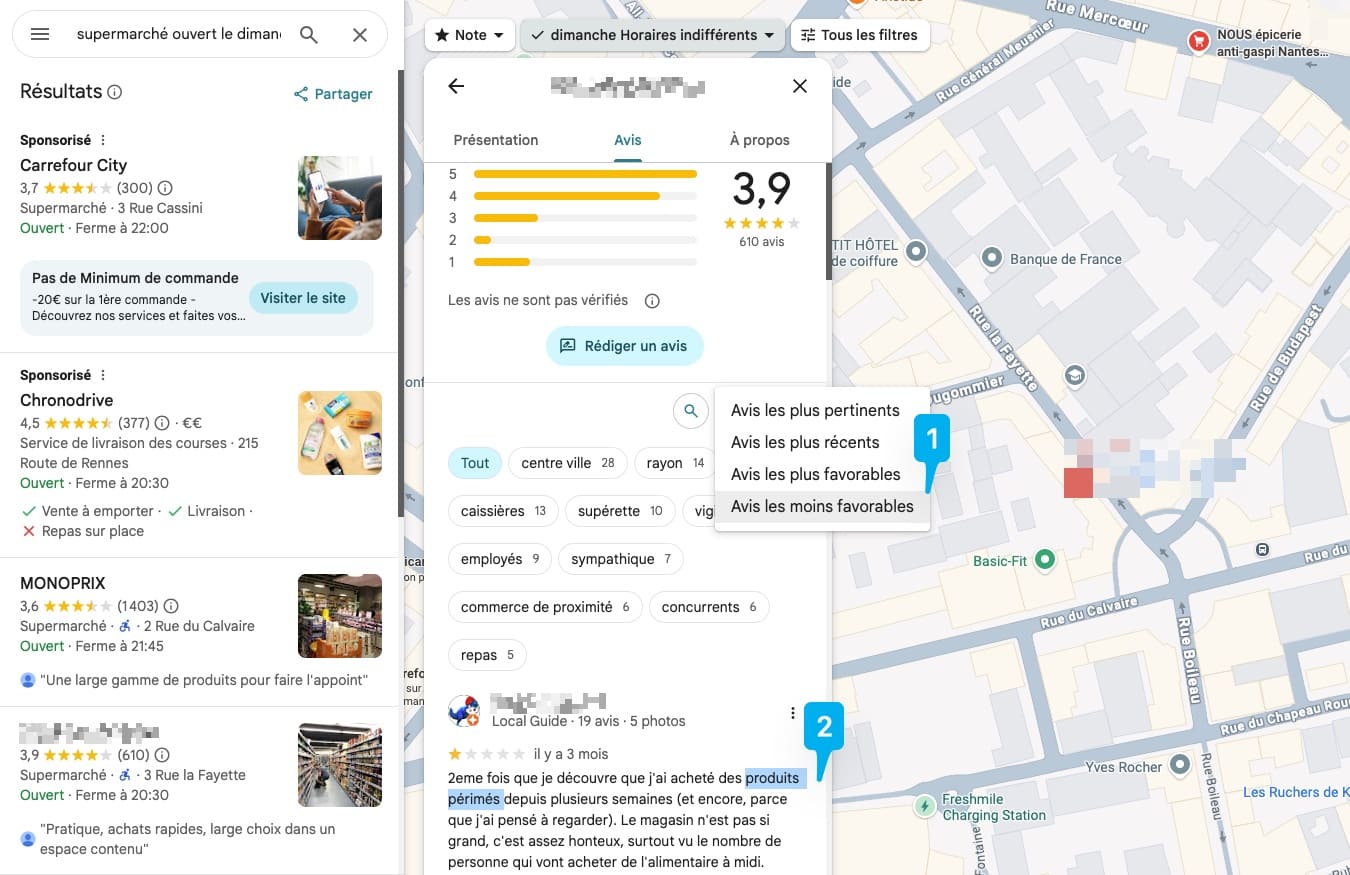Open the review's three-dot options menu

click(793, 713)
